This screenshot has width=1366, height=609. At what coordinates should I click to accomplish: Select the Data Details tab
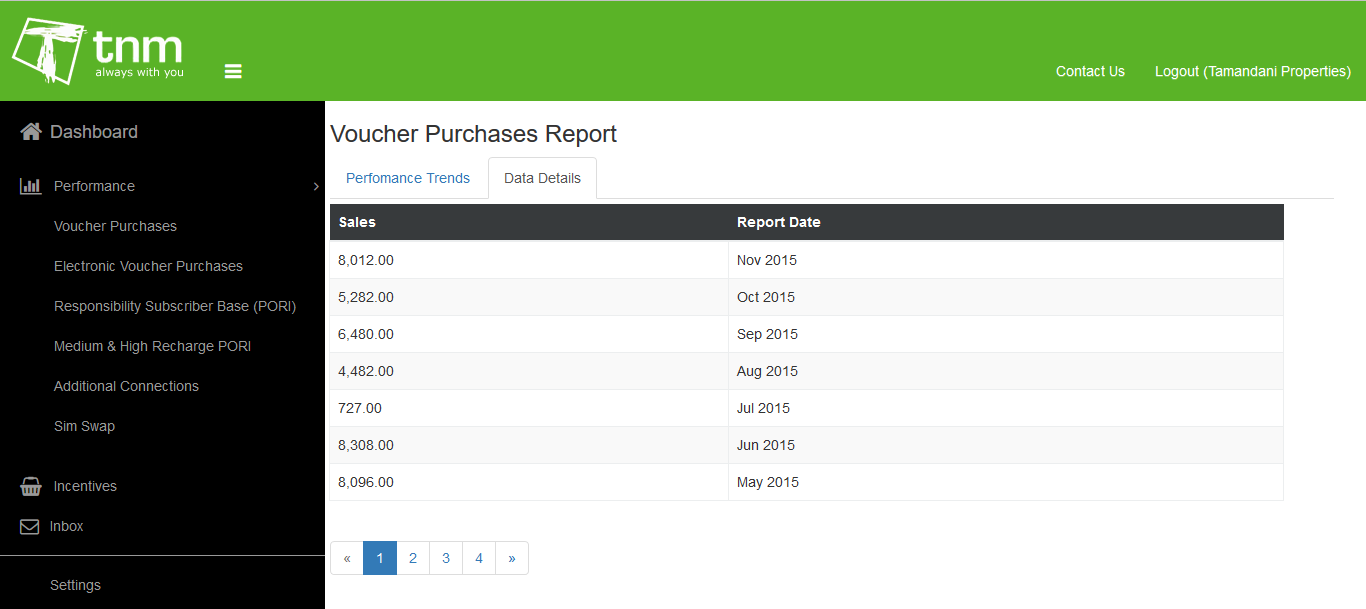tap(542, 178)
